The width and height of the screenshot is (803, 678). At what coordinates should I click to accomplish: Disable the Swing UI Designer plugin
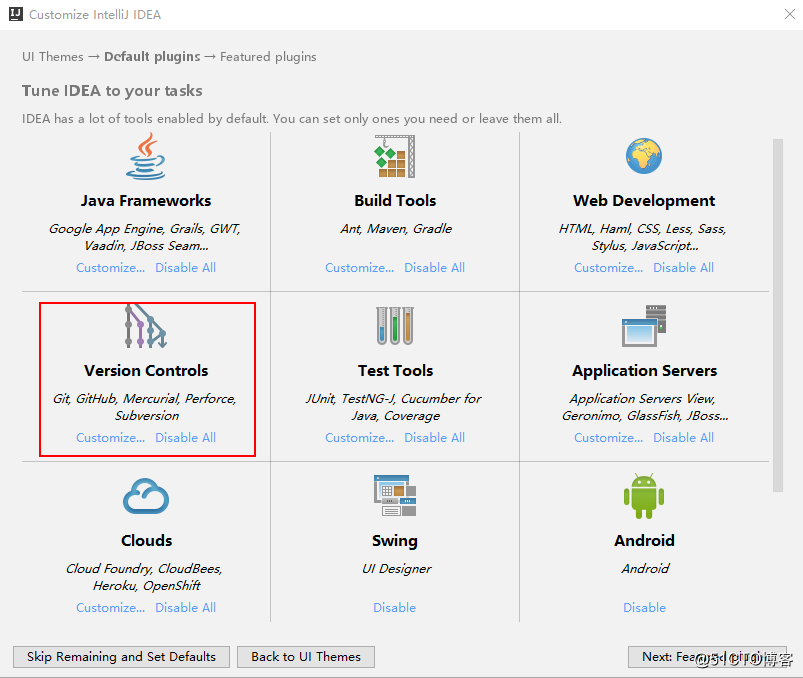[x=394, y=608]
